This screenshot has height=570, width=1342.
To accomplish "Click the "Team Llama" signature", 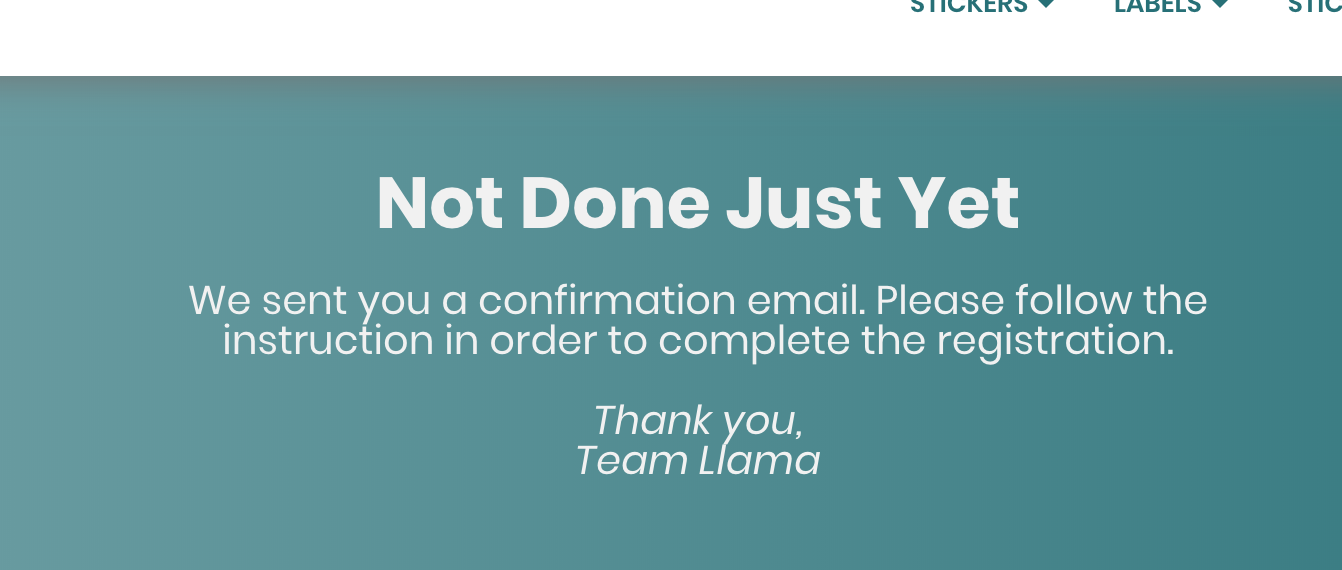I will pyautogui.click(x=698, y=461).
